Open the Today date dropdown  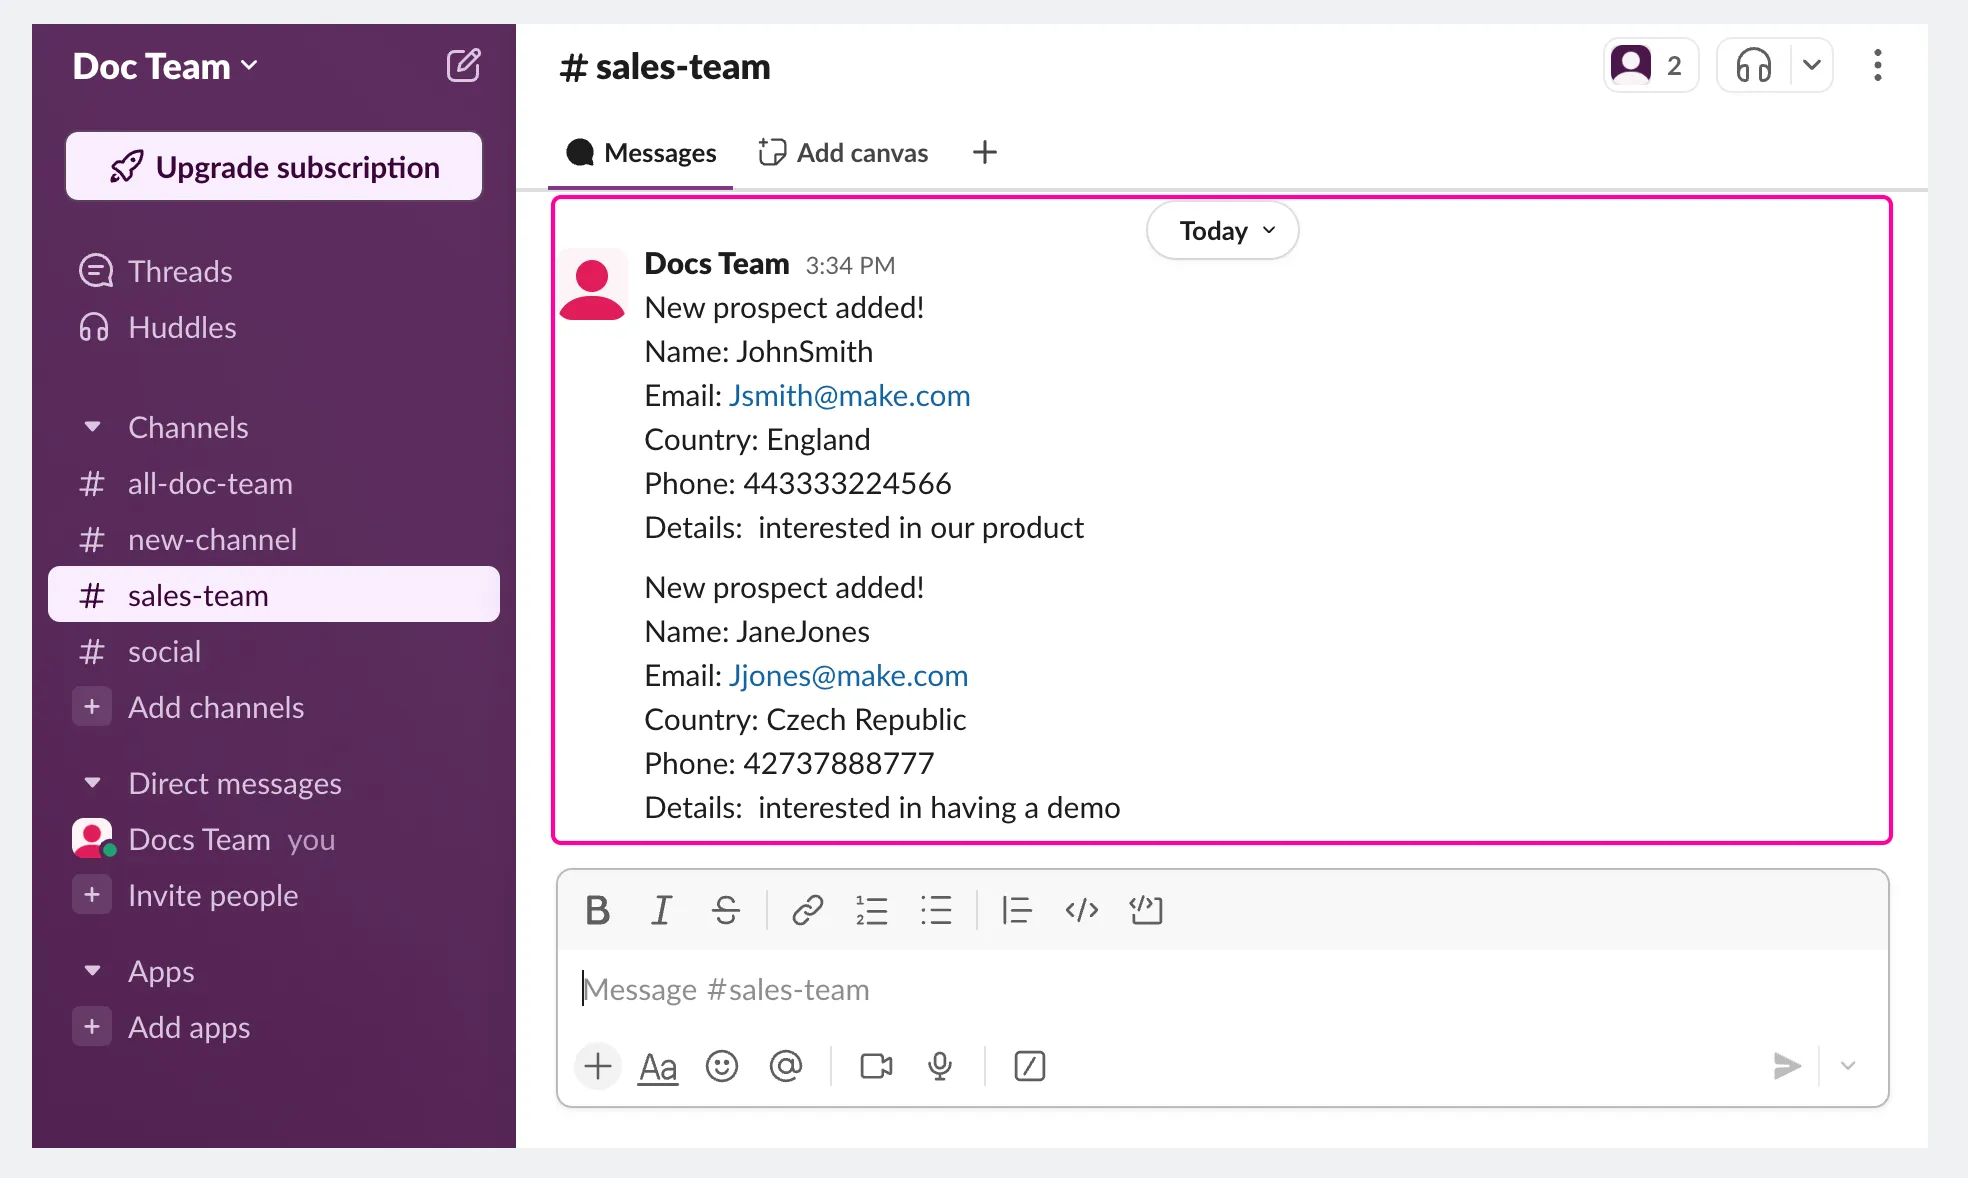click(x=1222, y=231)
